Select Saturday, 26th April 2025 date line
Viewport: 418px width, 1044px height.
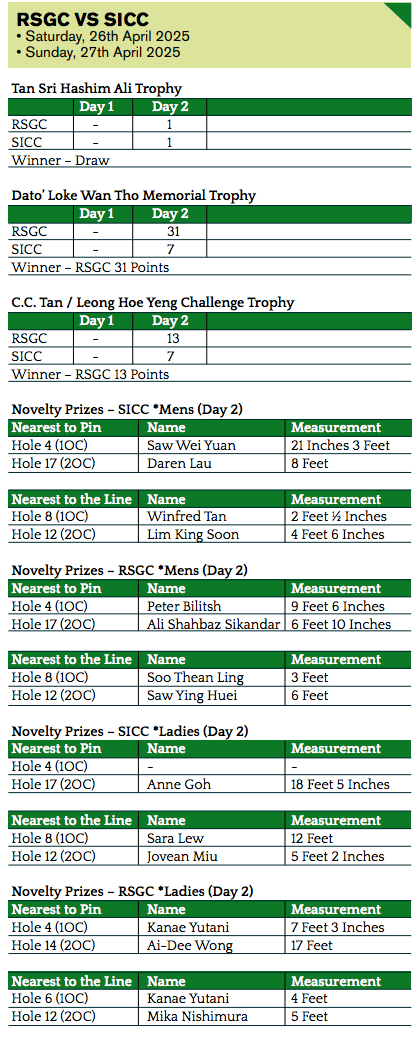click(107, 37)
